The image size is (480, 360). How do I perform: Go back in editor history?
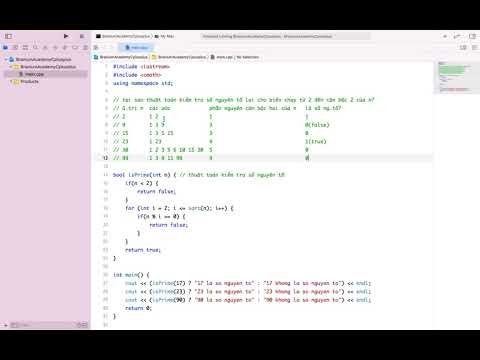[105, 48]
